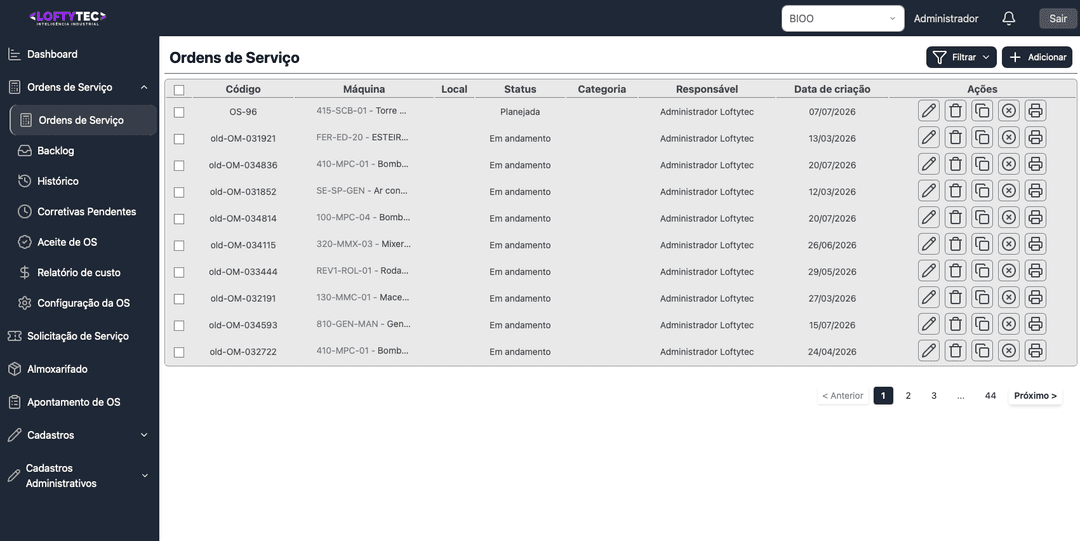
Task: Delete order OS-96 with trash icon
Action: tap(955, 110)
